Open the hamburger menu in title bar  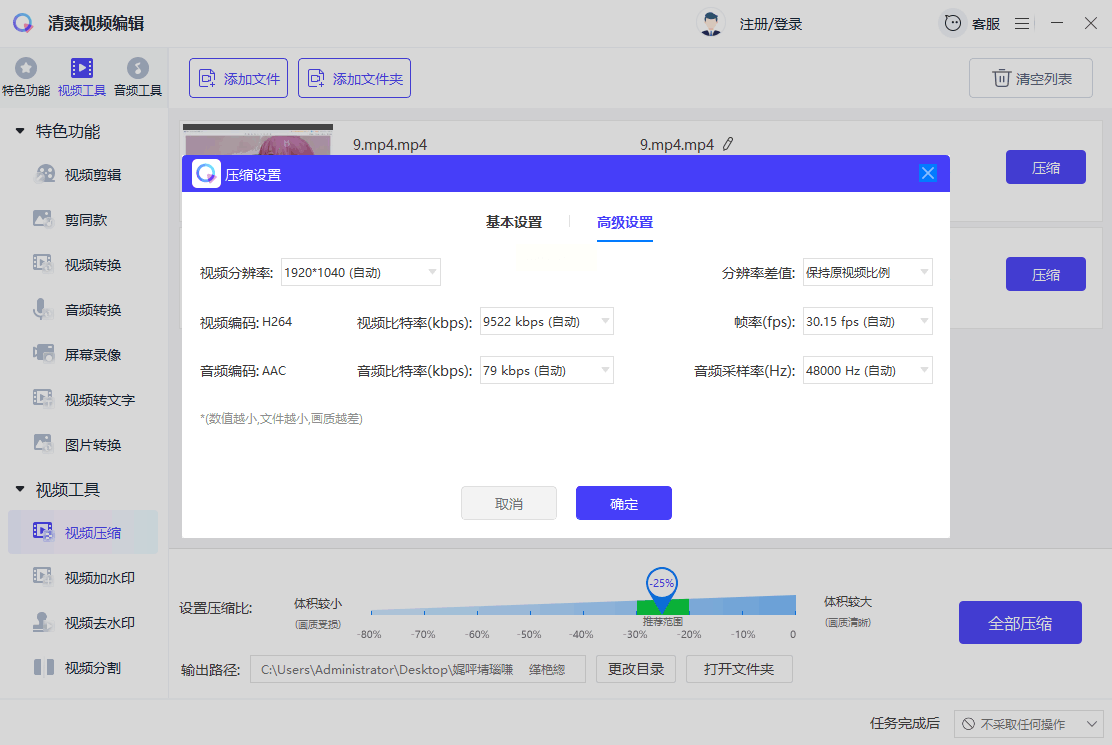click(x=1022, y=23)
